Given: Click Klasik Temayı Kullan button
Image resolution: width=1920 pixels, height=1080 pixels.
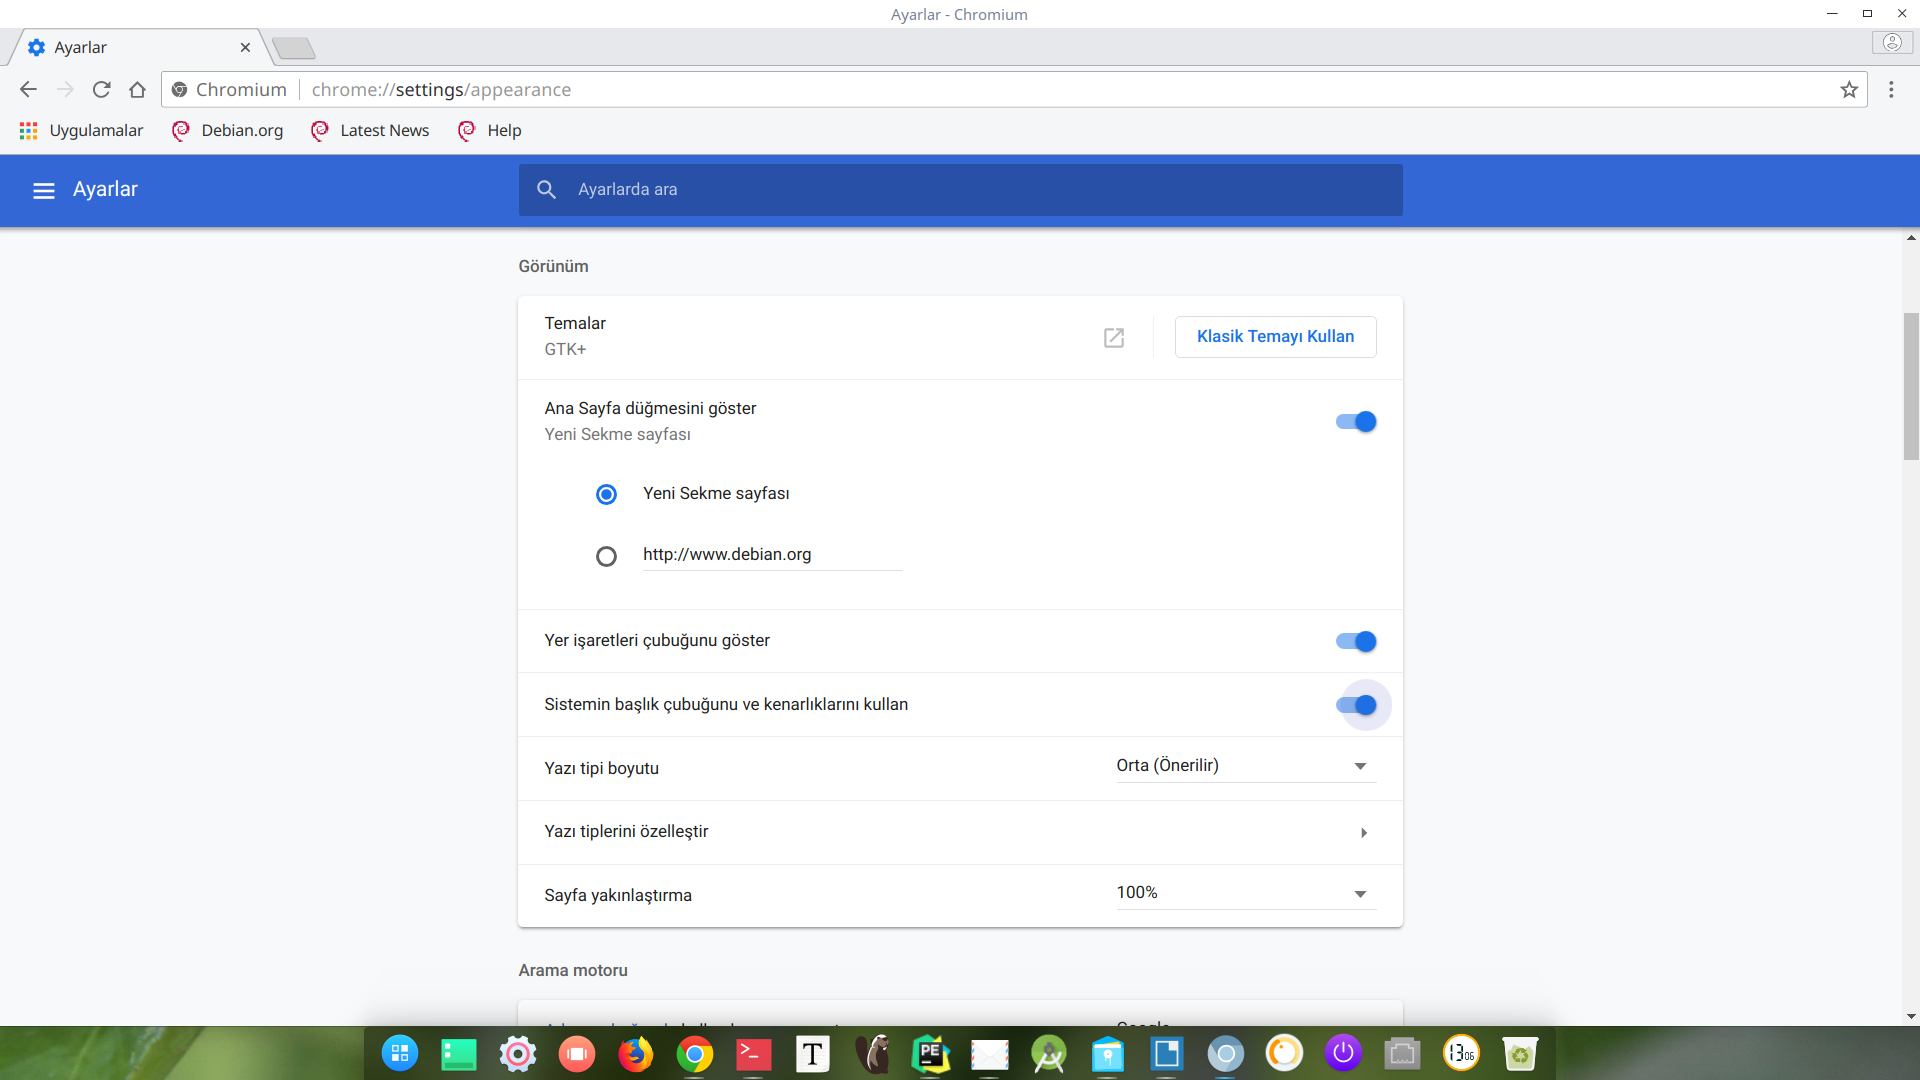Looking at the screenshot, I should pos(1275,337).
